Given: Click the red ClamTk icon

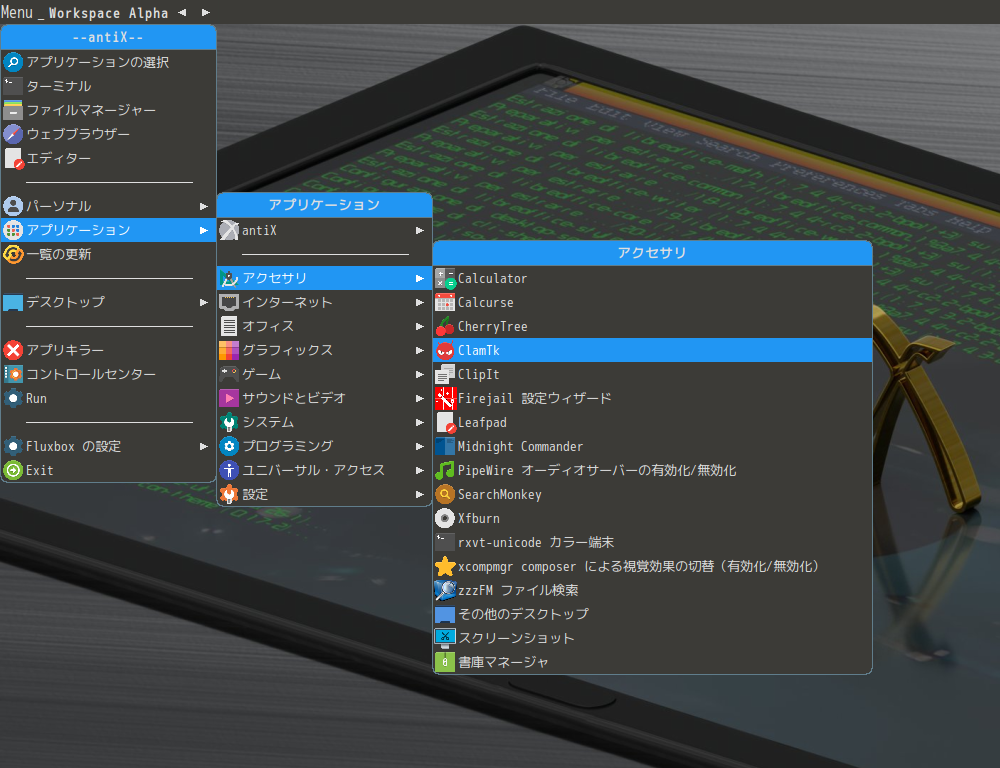Looking at the screenshot, I should pos(445,350).
